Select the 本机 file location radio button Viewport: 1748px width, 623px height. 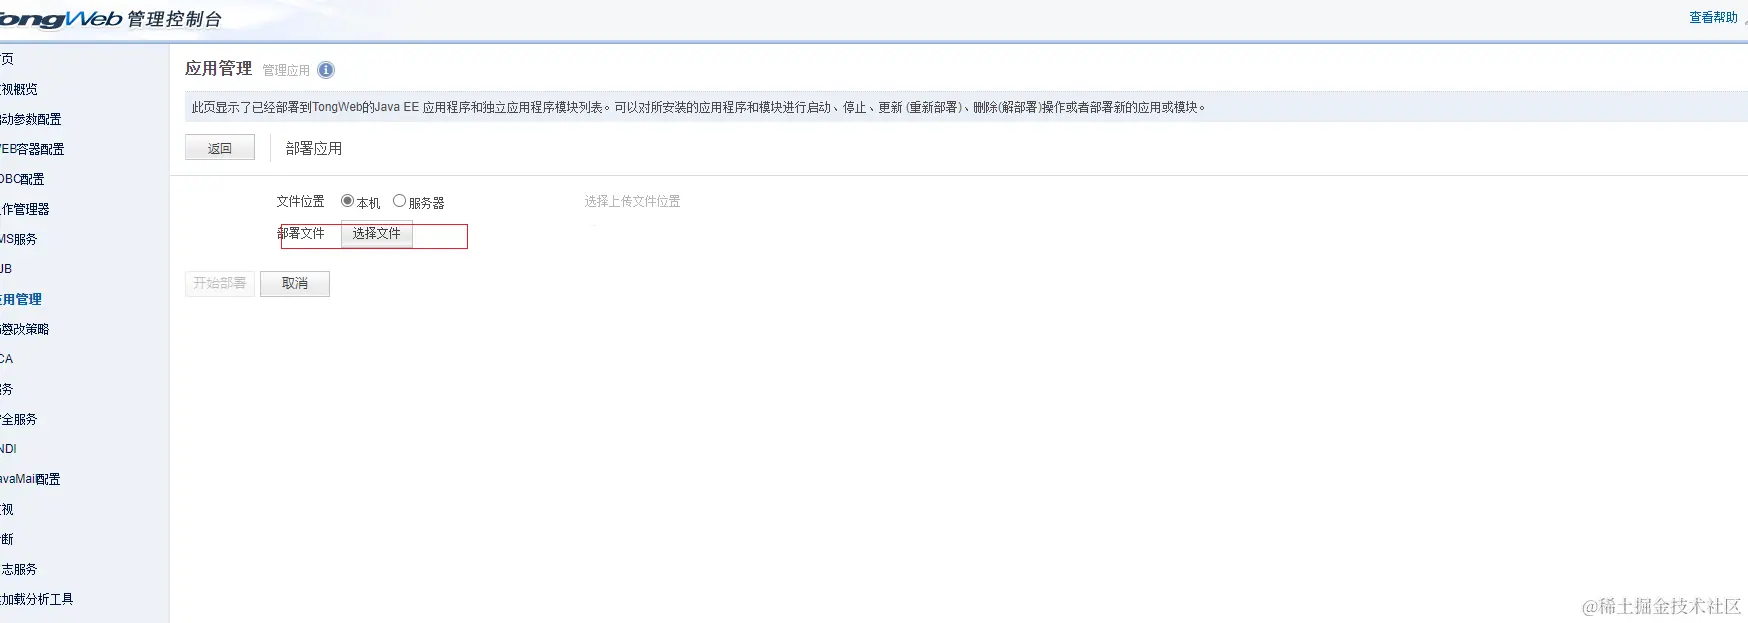347,201
